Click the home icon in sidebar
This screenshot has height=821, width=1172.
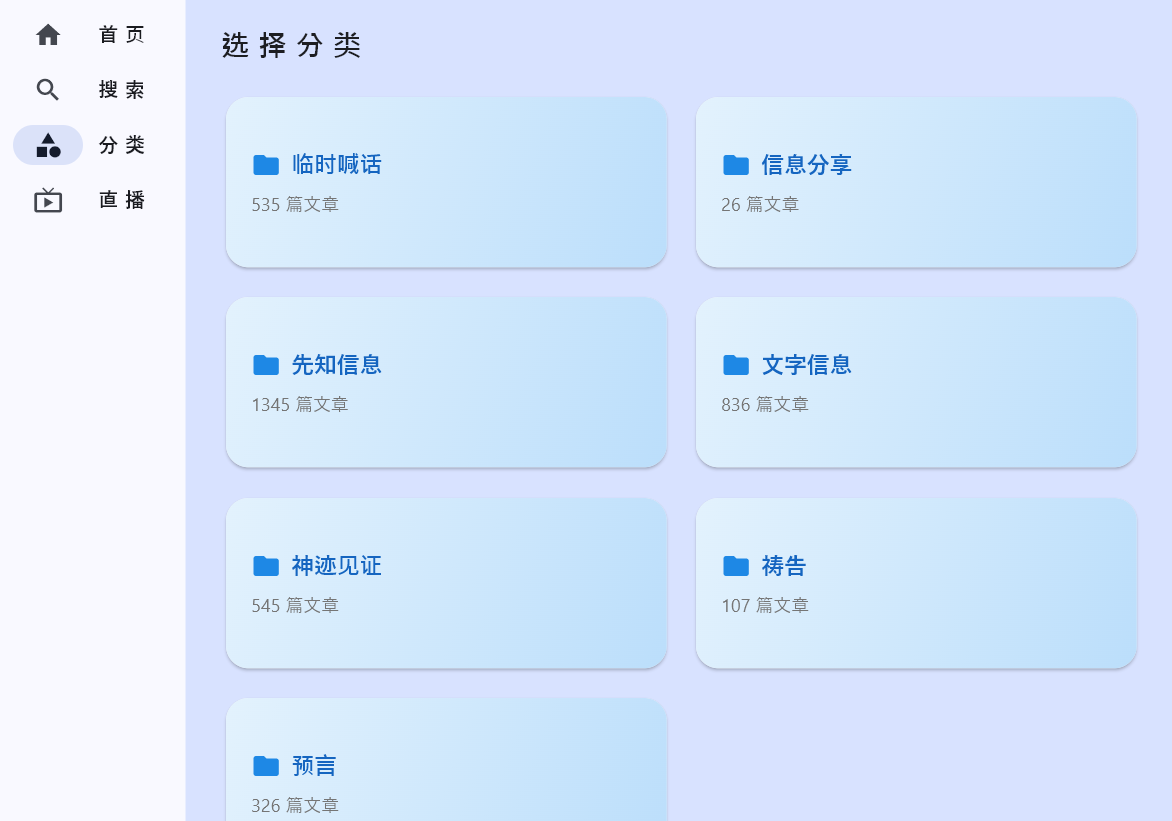tap(48, 35)
